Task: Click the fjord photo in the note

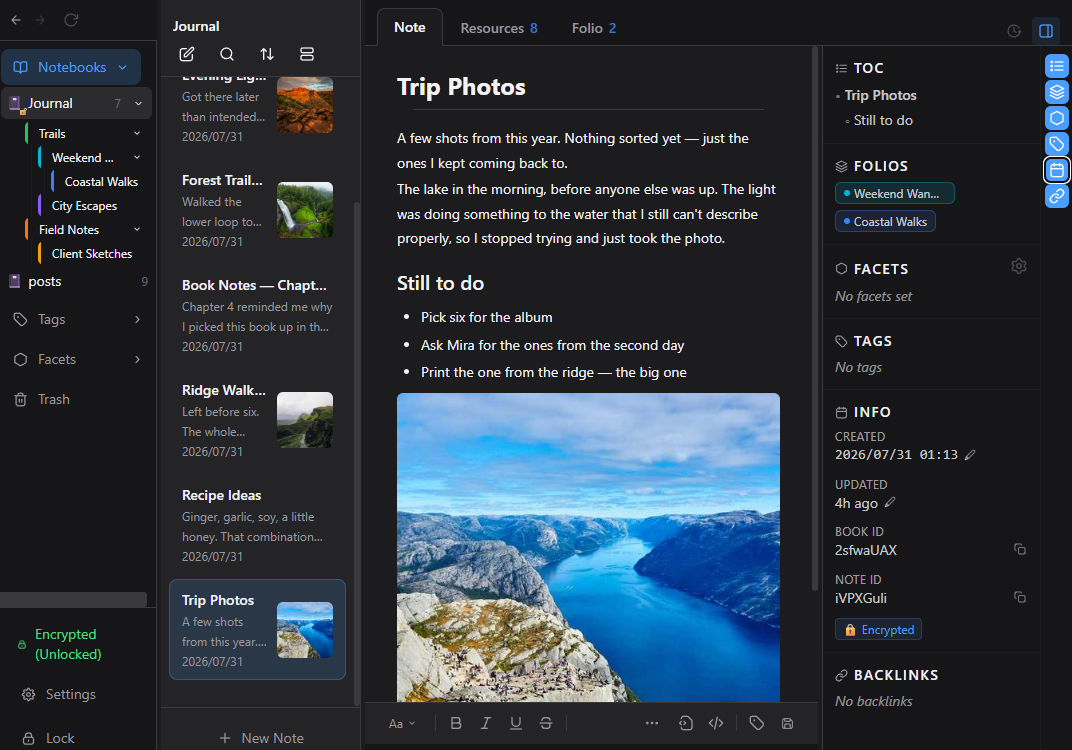Action: click(588, 547)
